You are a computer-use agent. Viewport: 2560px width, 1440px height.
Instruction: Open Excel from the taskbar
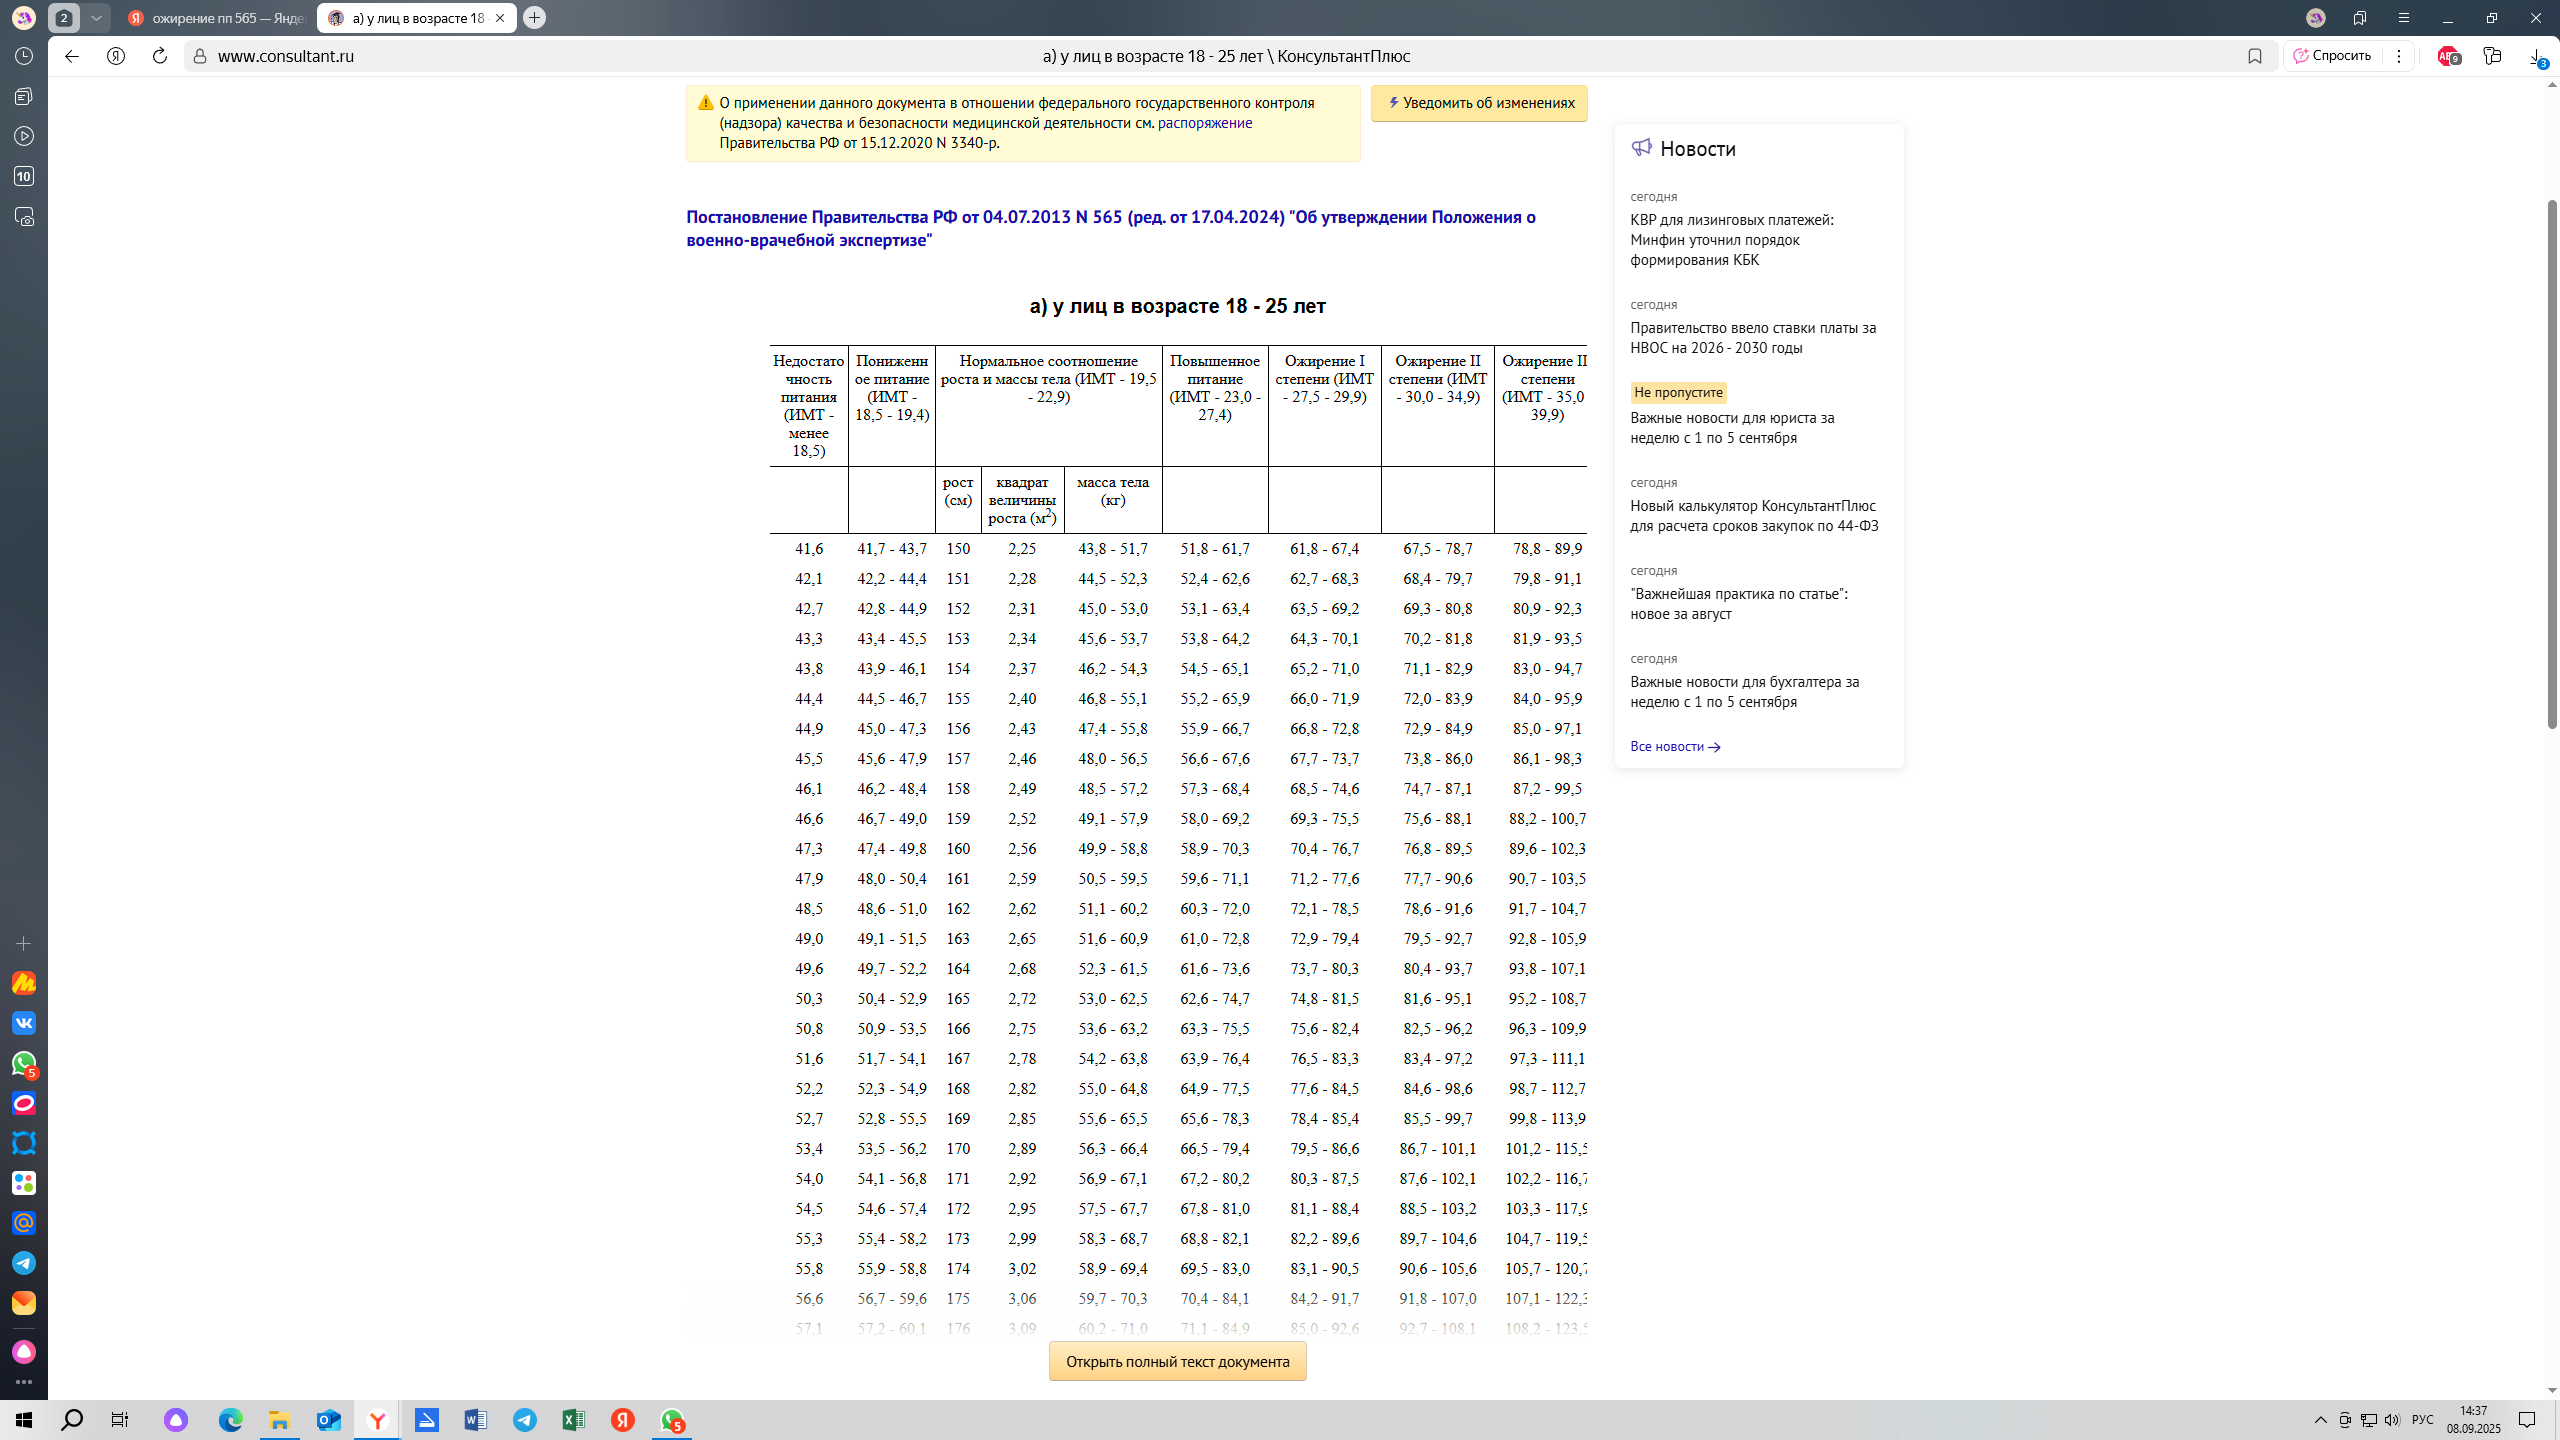pyautogui.click(x=573, y=1420)
